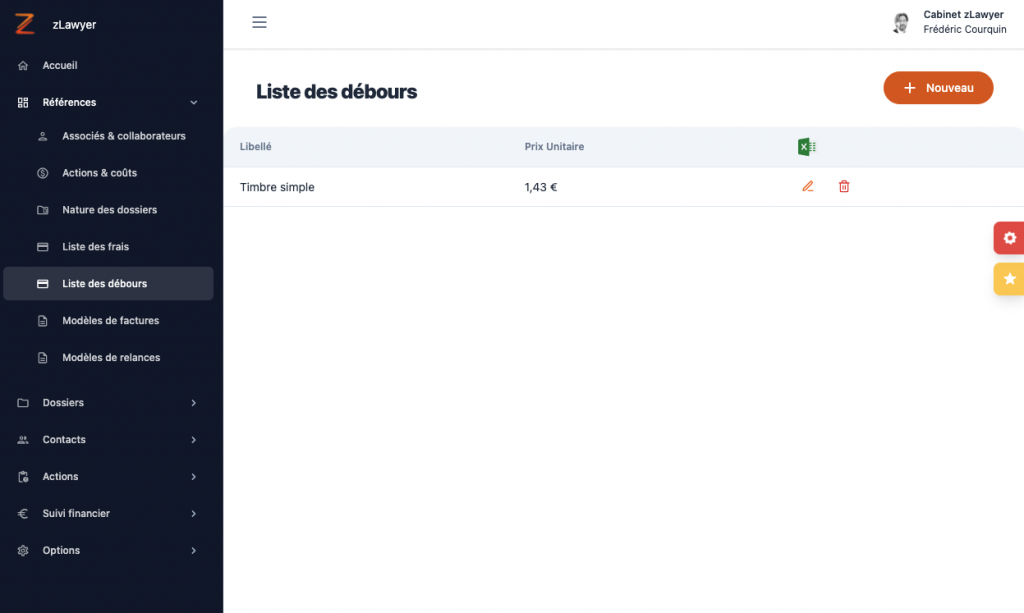
Task: Click the Excel export icon
Action: point(806,147)
